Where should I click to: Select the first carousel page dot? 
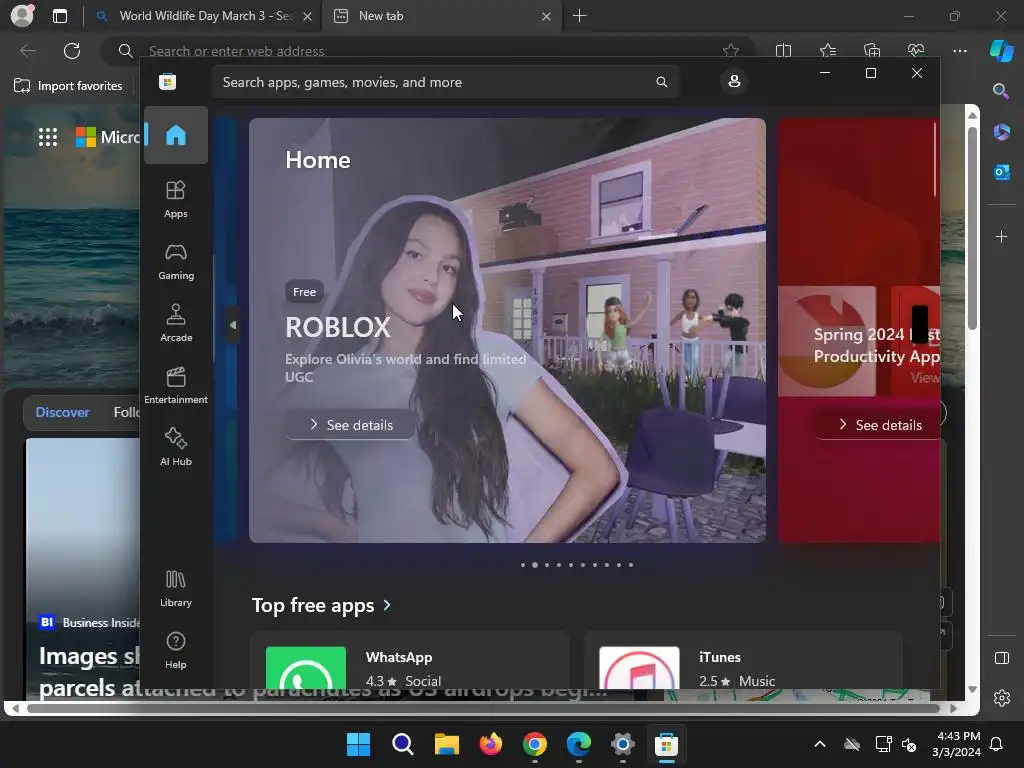click(522, 565)
